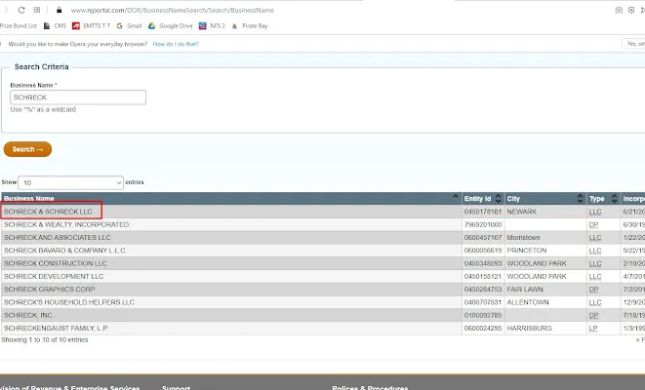Sort by Type column

point(603,199)
